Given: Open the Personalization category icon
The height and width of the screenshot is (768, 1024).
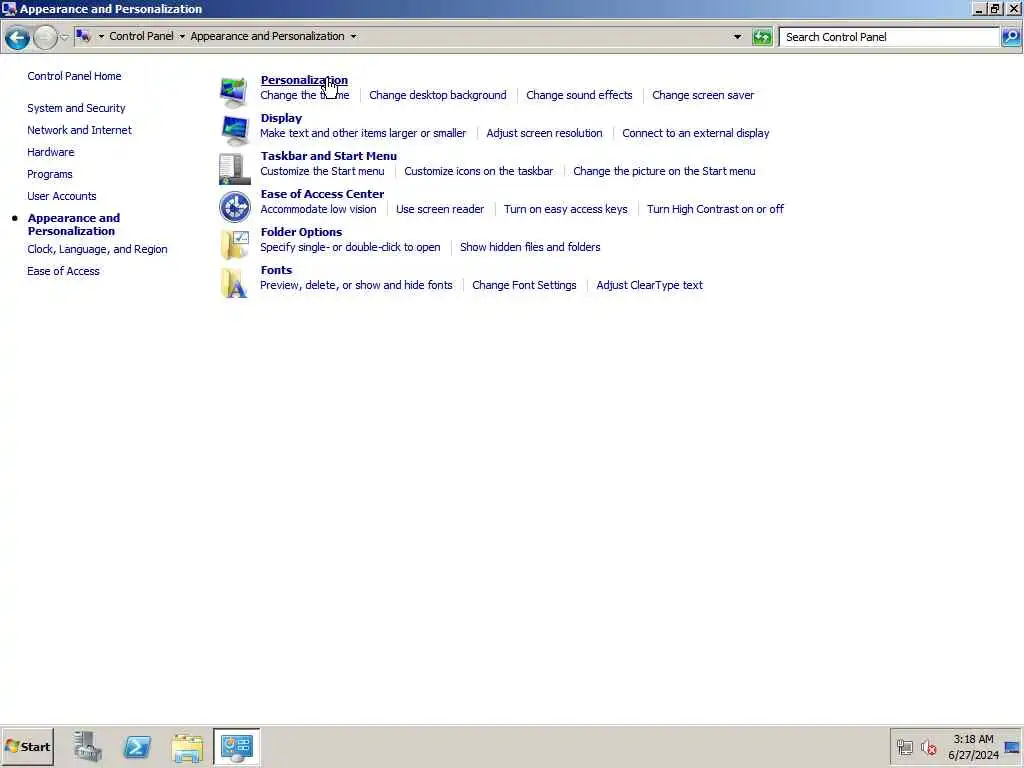Looking at the screenshot, I should [234, 92].
